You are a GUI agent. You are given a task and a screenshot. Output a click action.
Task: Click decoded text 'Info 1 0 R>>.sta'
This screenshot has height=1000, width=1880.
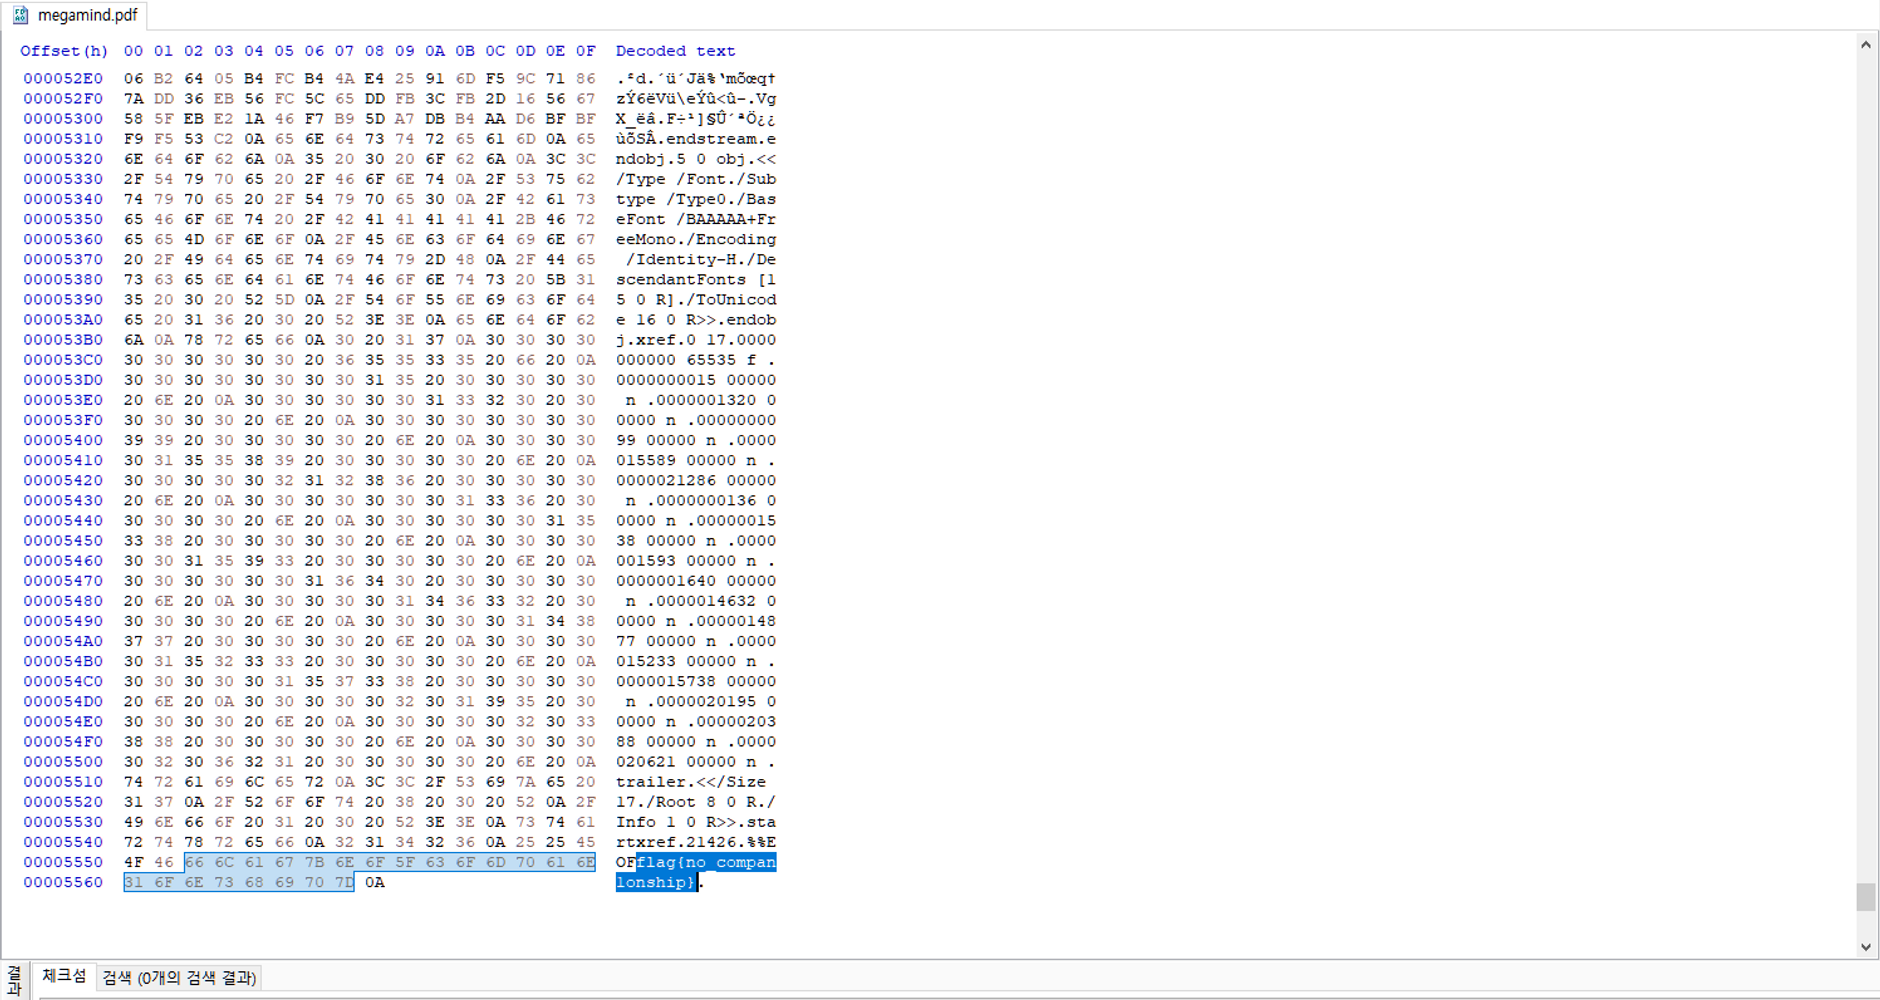[x=696, y=822]
